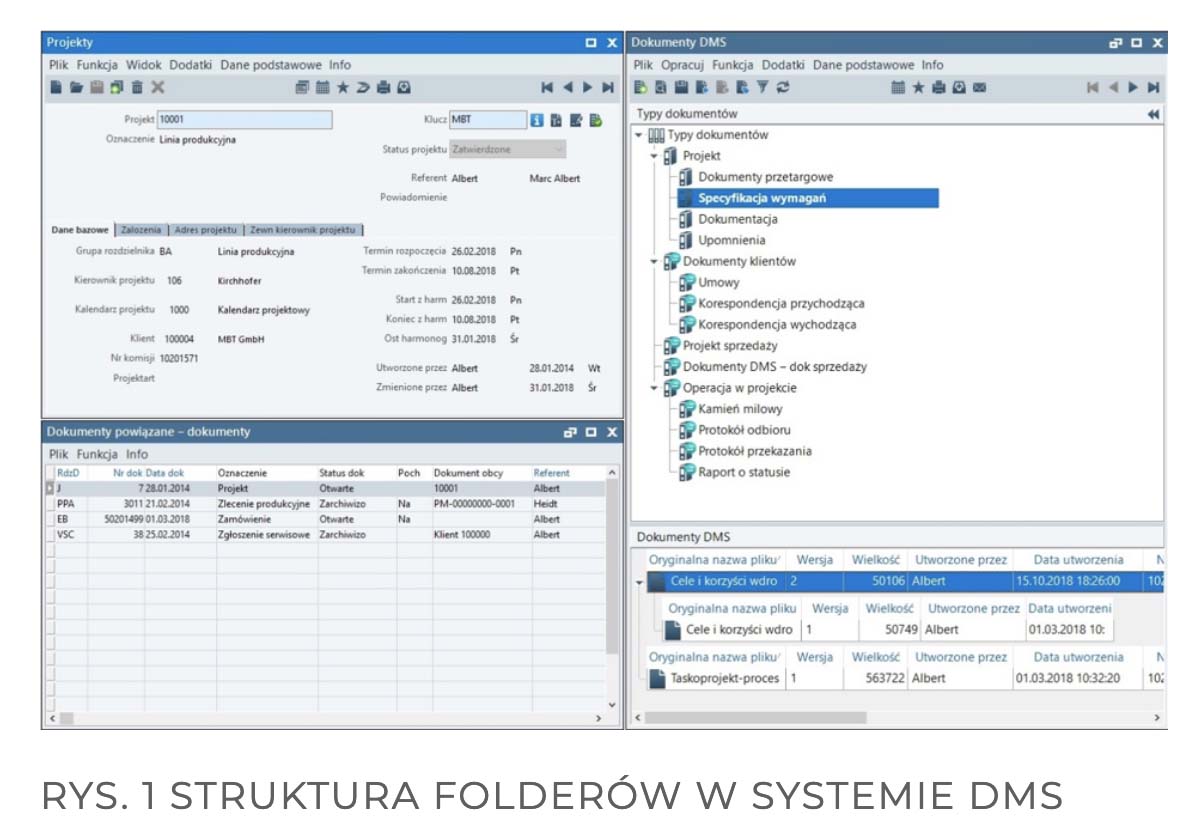Open the calendar icon in the Projekty toolbar

click(322, 88)
